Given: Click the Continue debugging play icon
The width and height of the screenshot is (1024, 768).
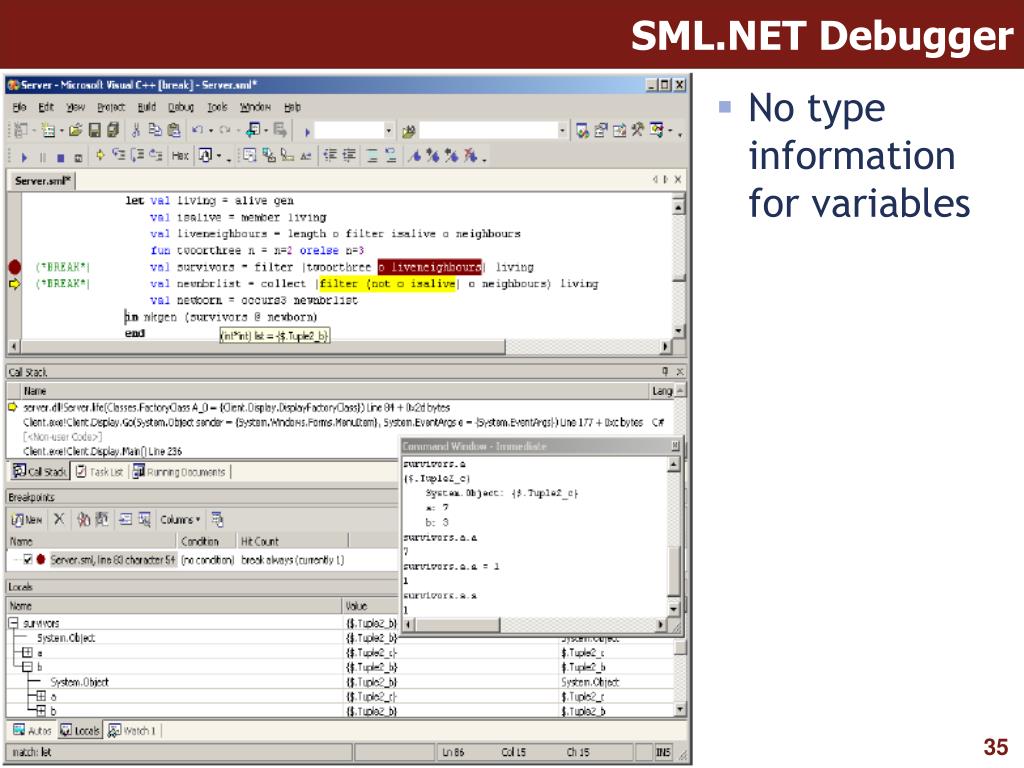Looking at the screenshot, I should pyautogui.click(x=24, y=157).
